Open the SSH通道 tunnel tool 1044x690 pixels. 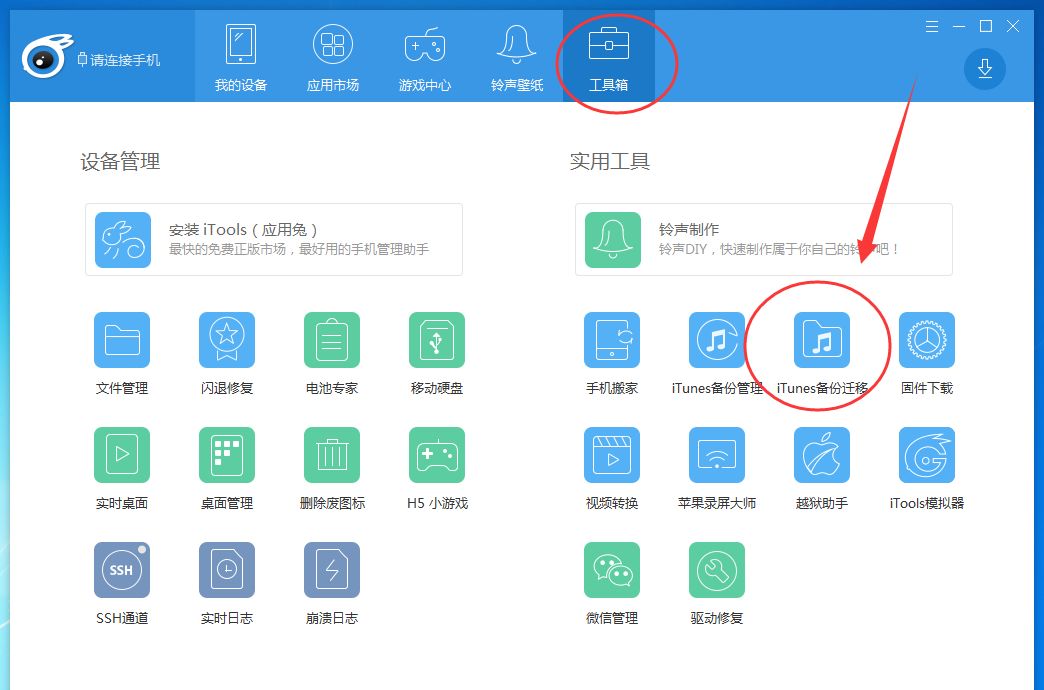click(x=122, y=571)
